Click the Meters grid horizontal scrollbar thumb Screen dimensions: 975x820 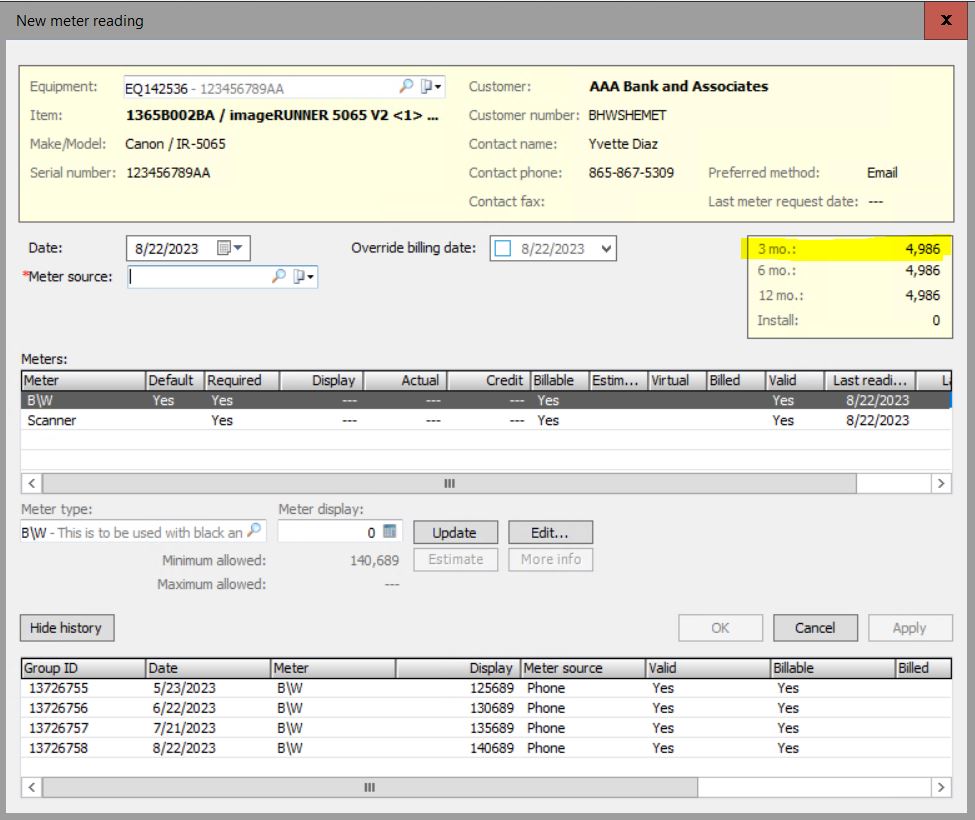449,483
